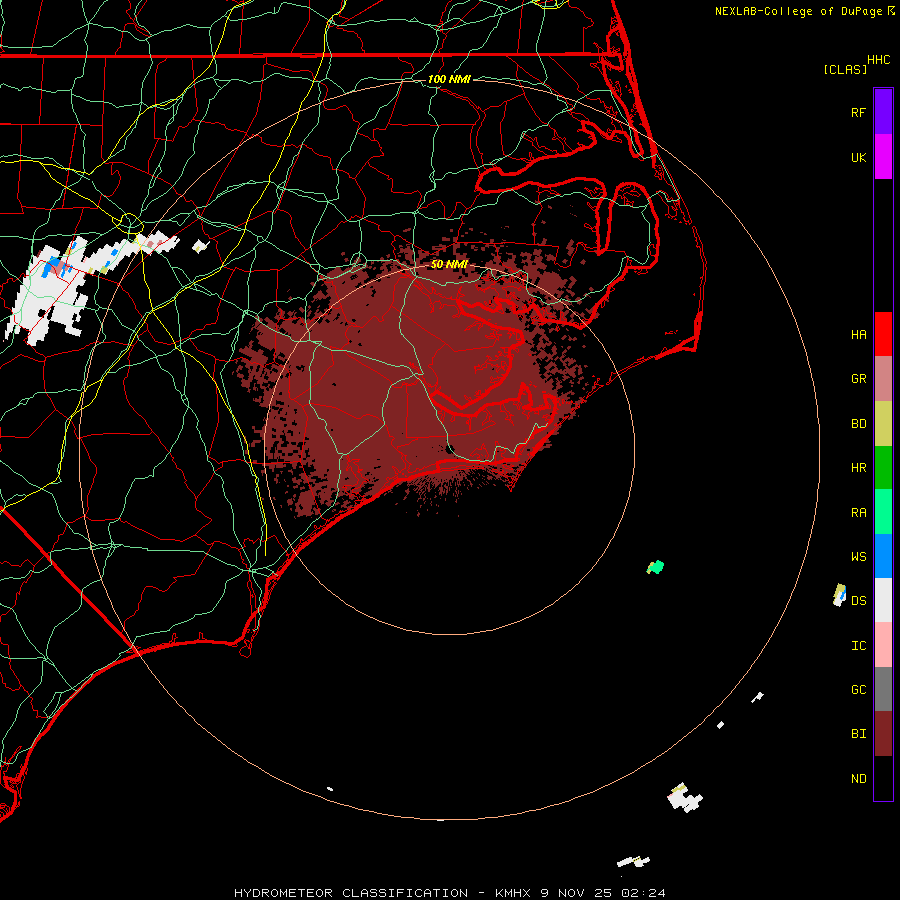Click the BI dark-red legend color block

(883, 734)
